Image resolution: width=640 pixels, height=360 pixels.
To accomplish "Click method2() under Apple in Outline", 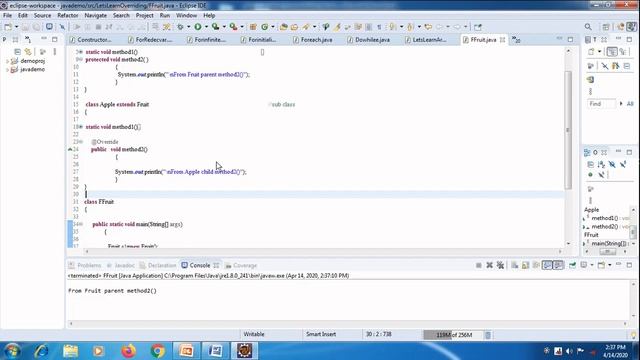I will point(604,226).
